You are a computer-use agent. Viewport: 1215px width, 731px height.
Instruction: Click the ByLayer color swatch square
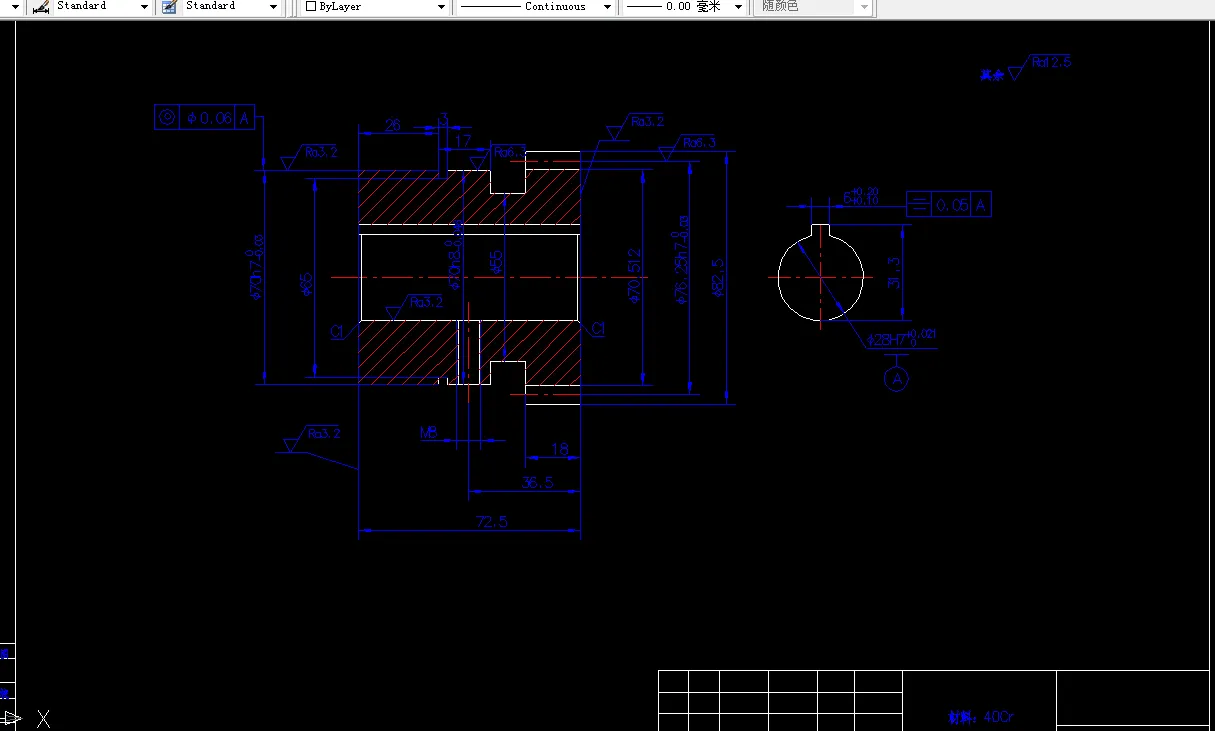[311, 7]
